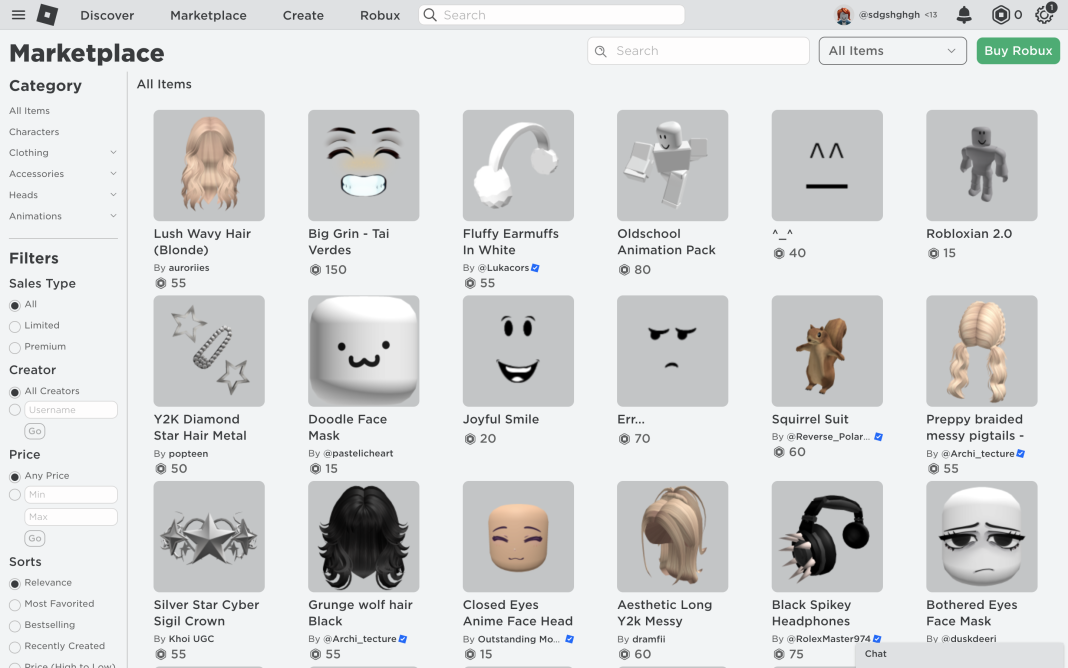Expand the Accessories category

click(x=113, y=174)
